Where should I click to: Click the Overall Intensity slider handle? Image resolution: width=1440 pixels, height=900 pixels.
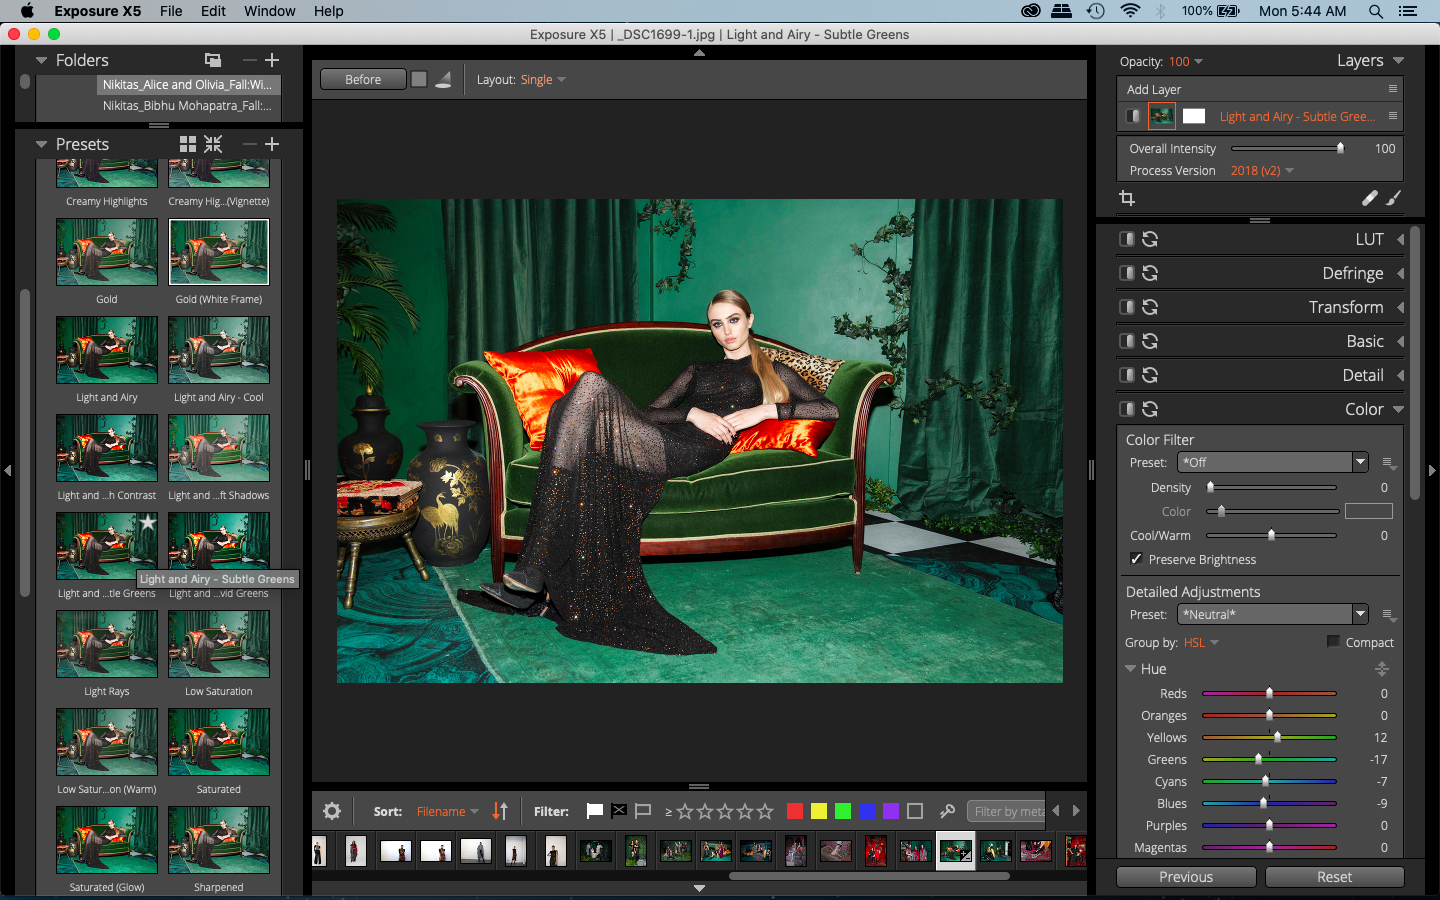[x=1340, y=148]
